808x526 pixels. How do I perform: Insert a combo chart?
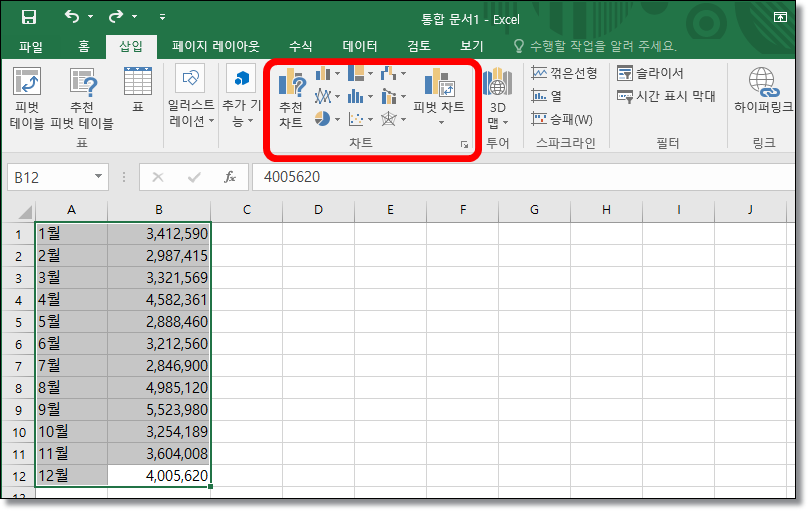point(393,96)
